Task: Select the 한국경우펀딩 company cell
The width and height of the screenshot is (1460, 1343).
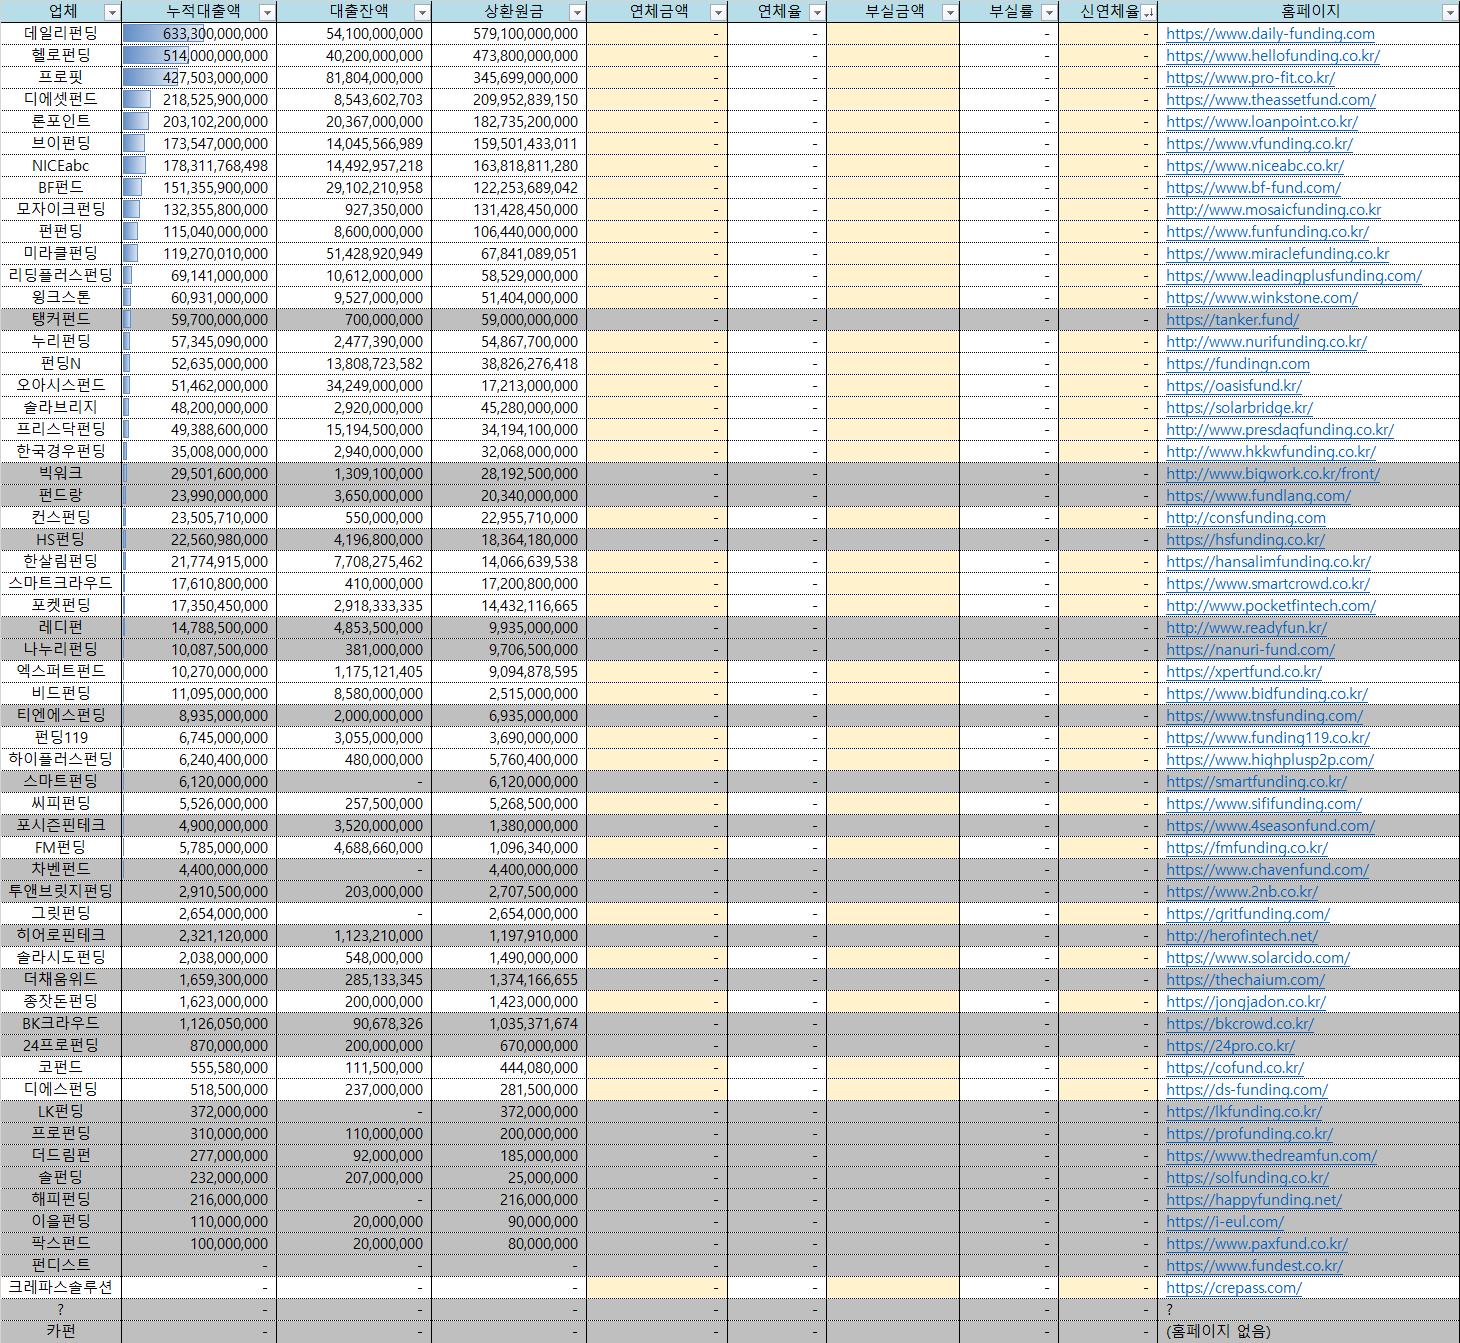Action: tap(61, 452)
